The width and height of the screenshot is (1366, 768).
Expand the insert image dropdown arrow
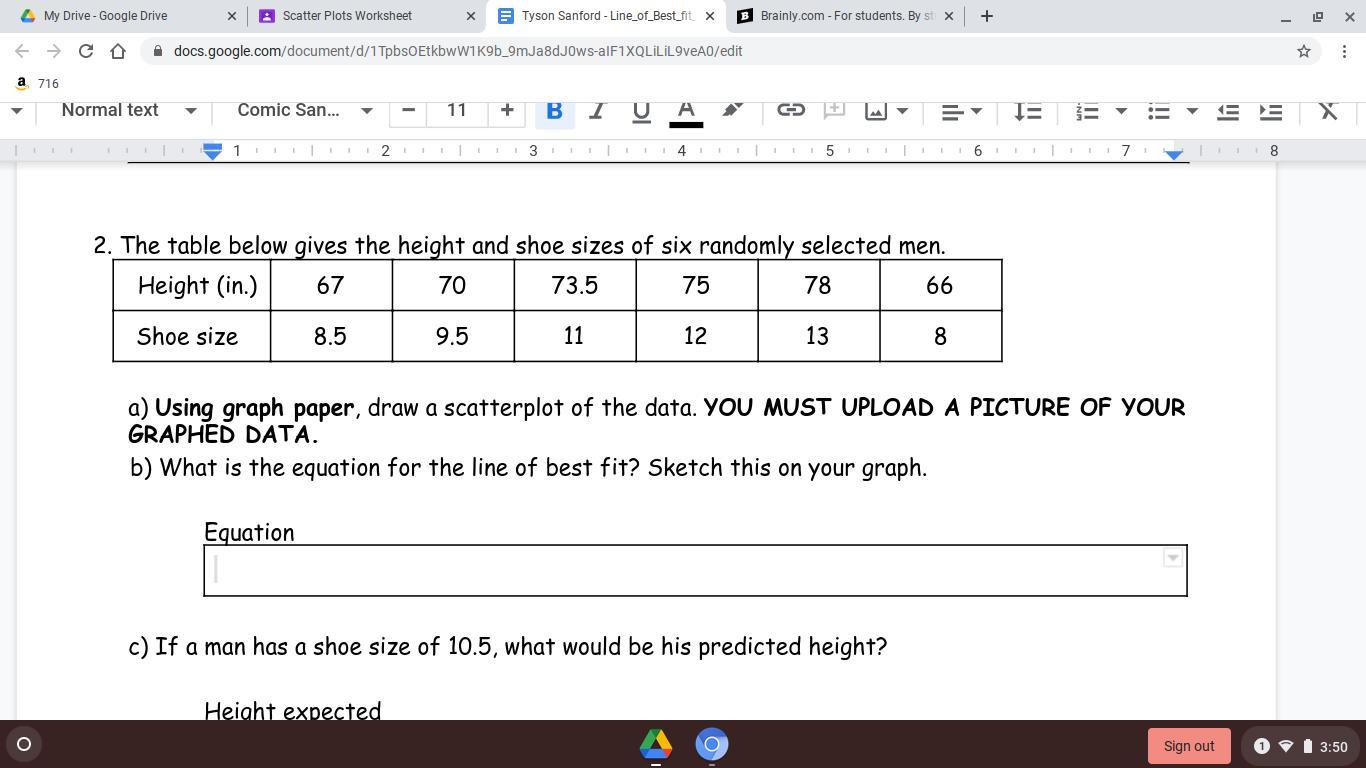(x=902, y=110)
